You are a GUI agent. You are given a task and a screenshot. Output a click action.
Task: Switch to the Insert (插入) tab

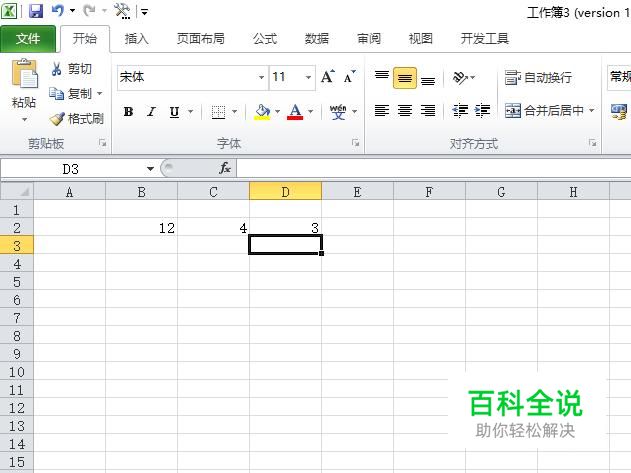[136, 39]
